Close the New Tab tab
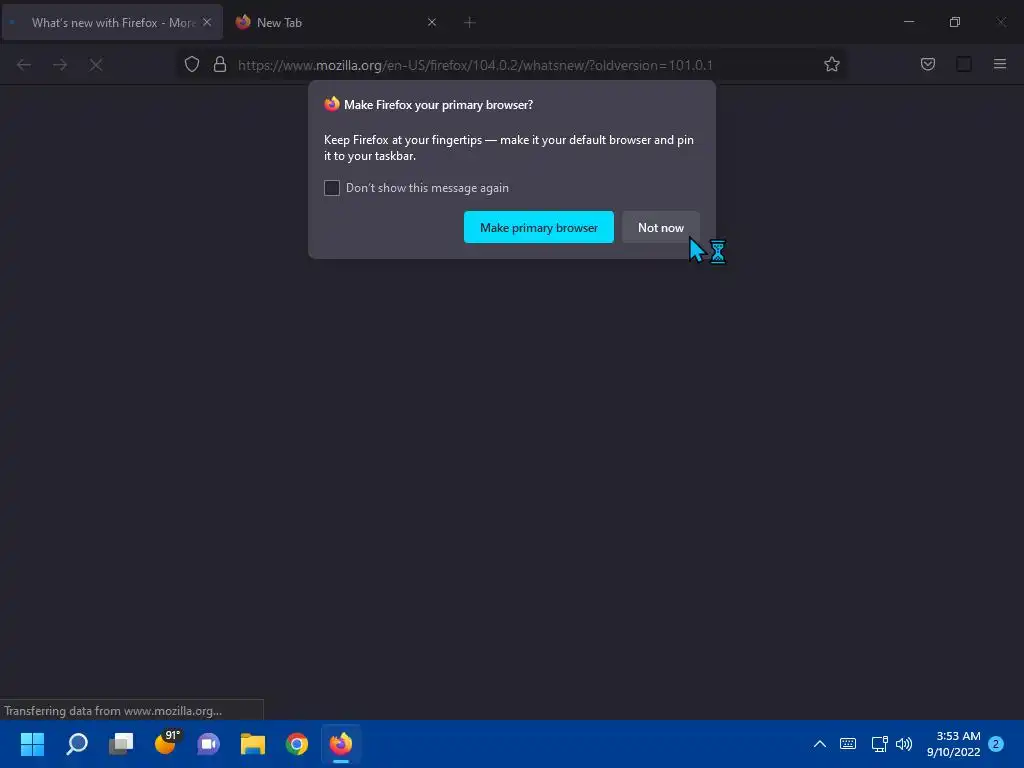1024x768 pixels. 432,22
